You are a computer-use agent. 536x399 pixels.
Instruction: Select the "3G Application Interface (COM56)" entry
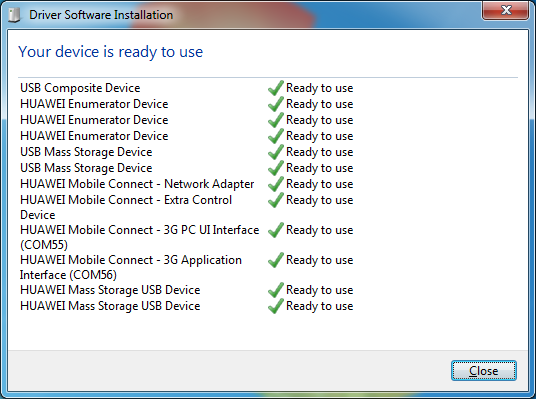coord(131,267)
